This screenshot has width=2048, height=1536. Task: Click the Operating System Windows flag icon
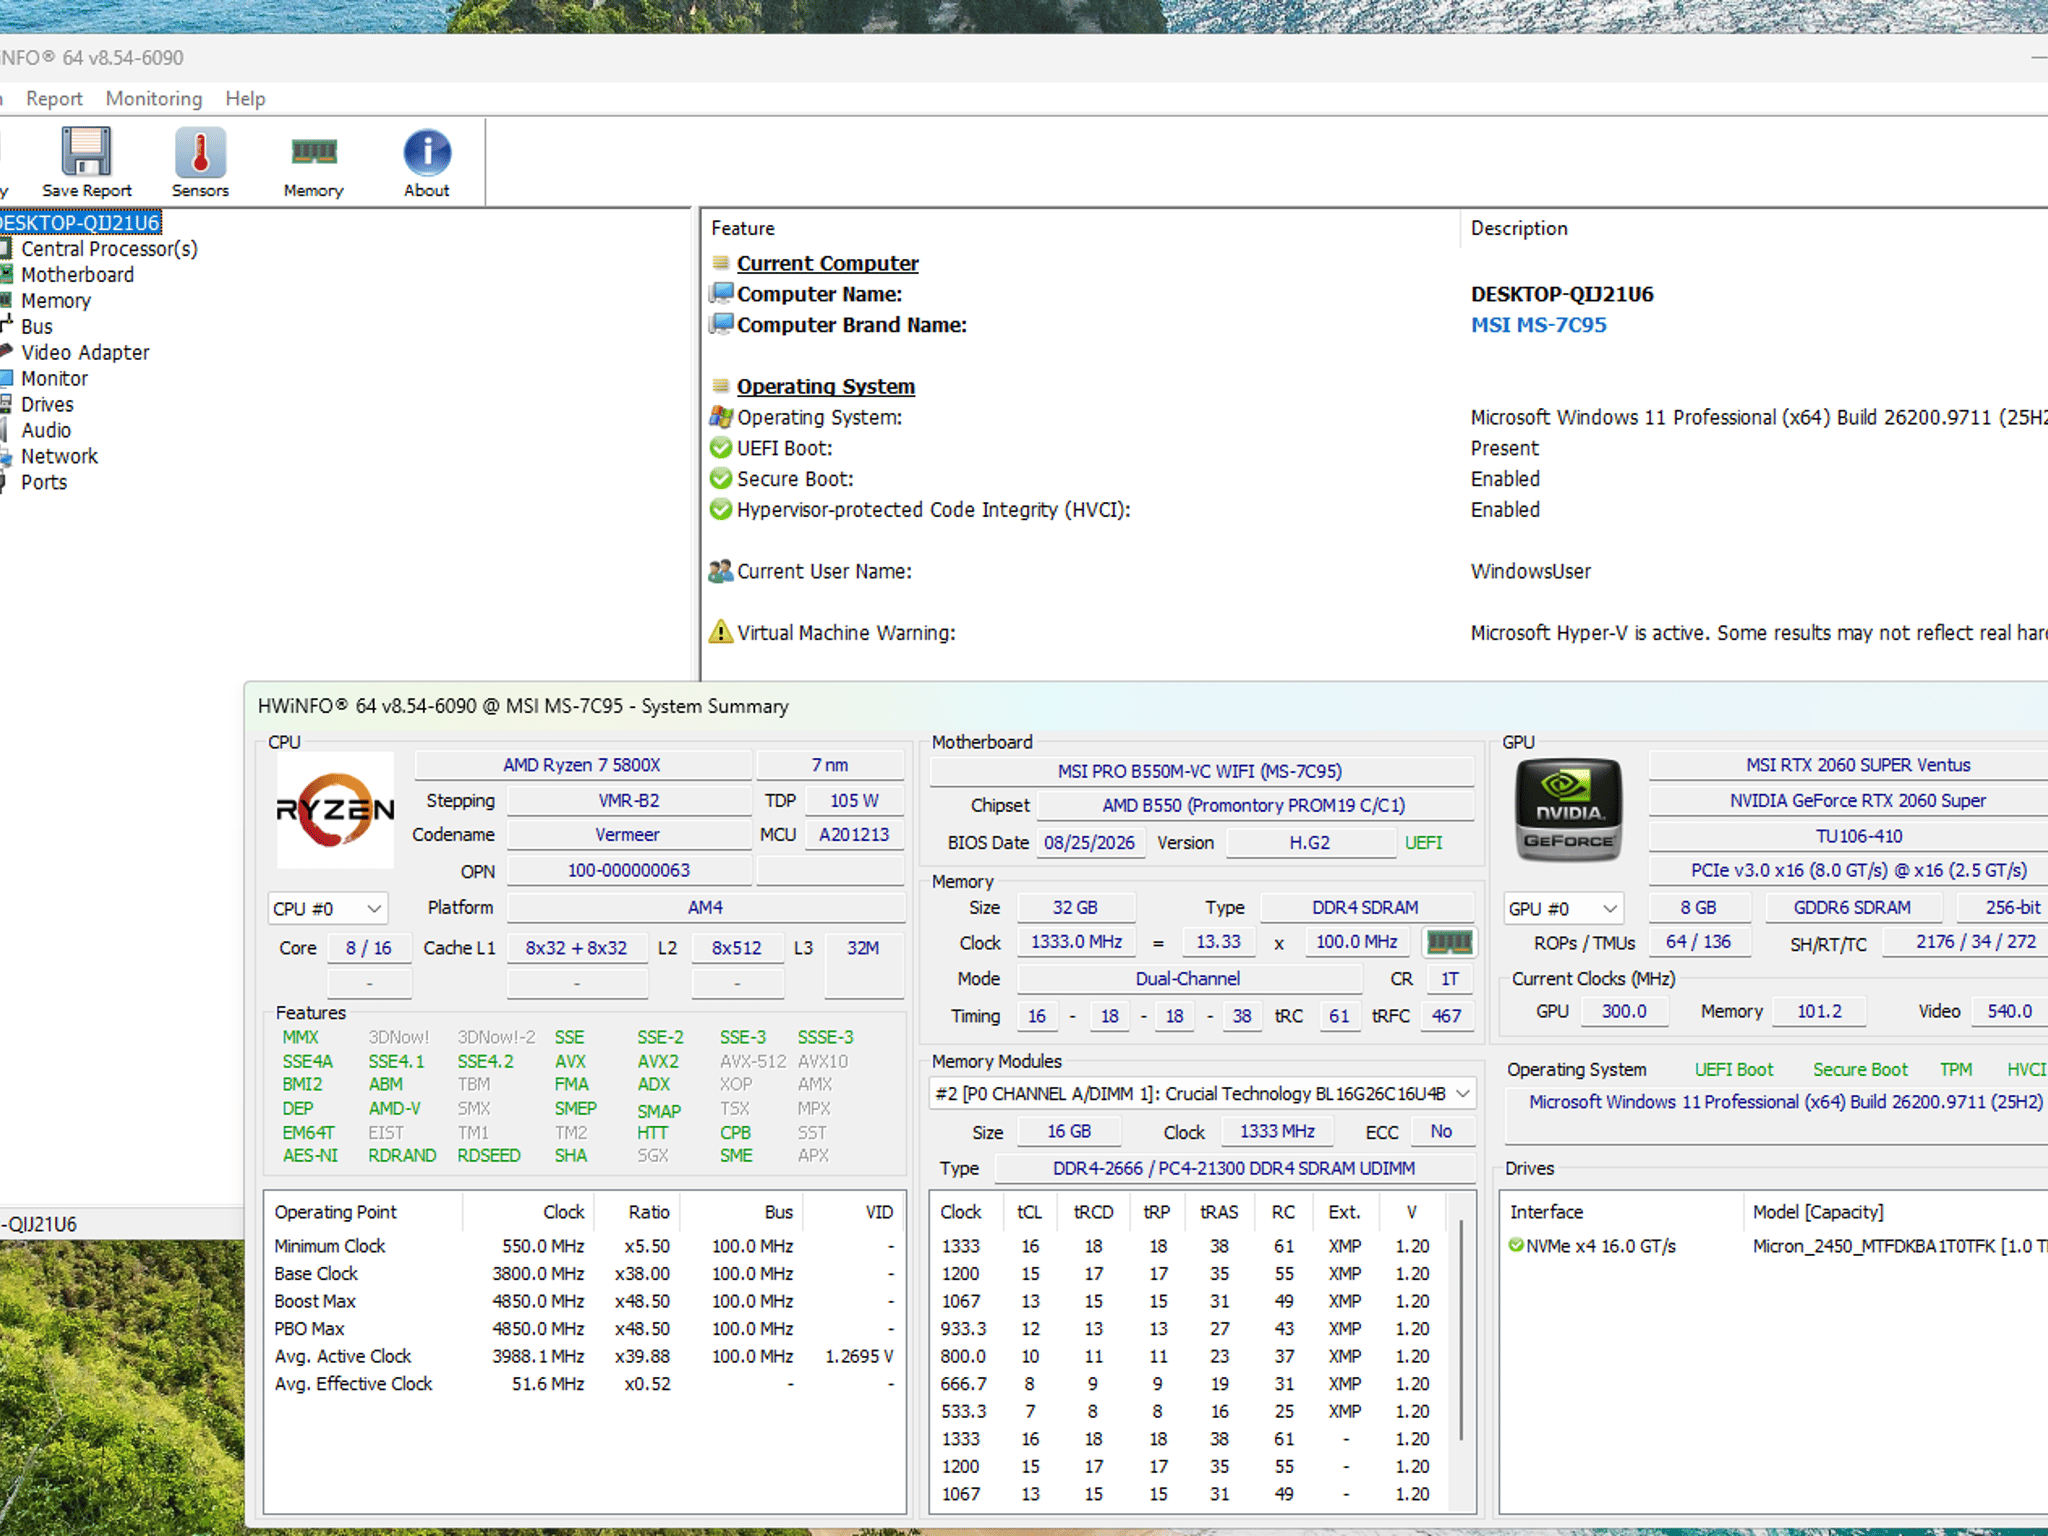(x=720, y=417)
